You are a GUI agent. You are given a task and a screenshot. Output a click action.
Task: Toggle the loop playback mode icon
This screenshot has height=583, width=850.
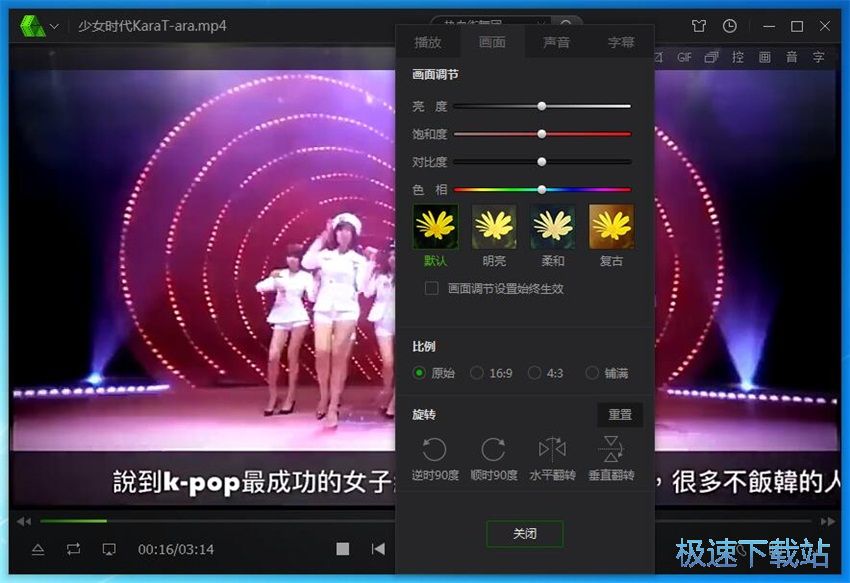73,549
